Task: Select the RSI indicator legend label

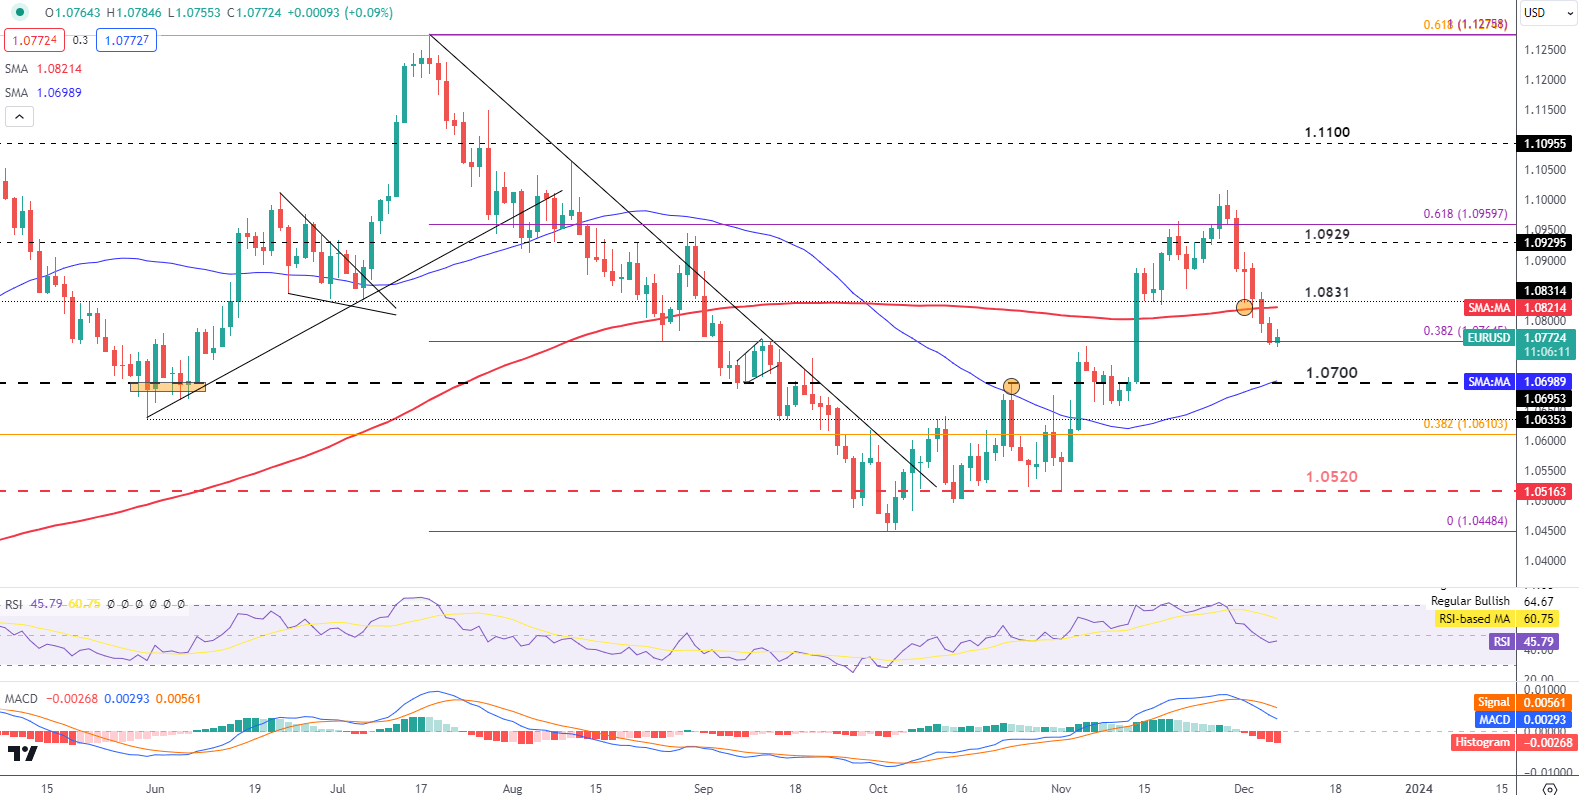Action: tap(14, 604)
